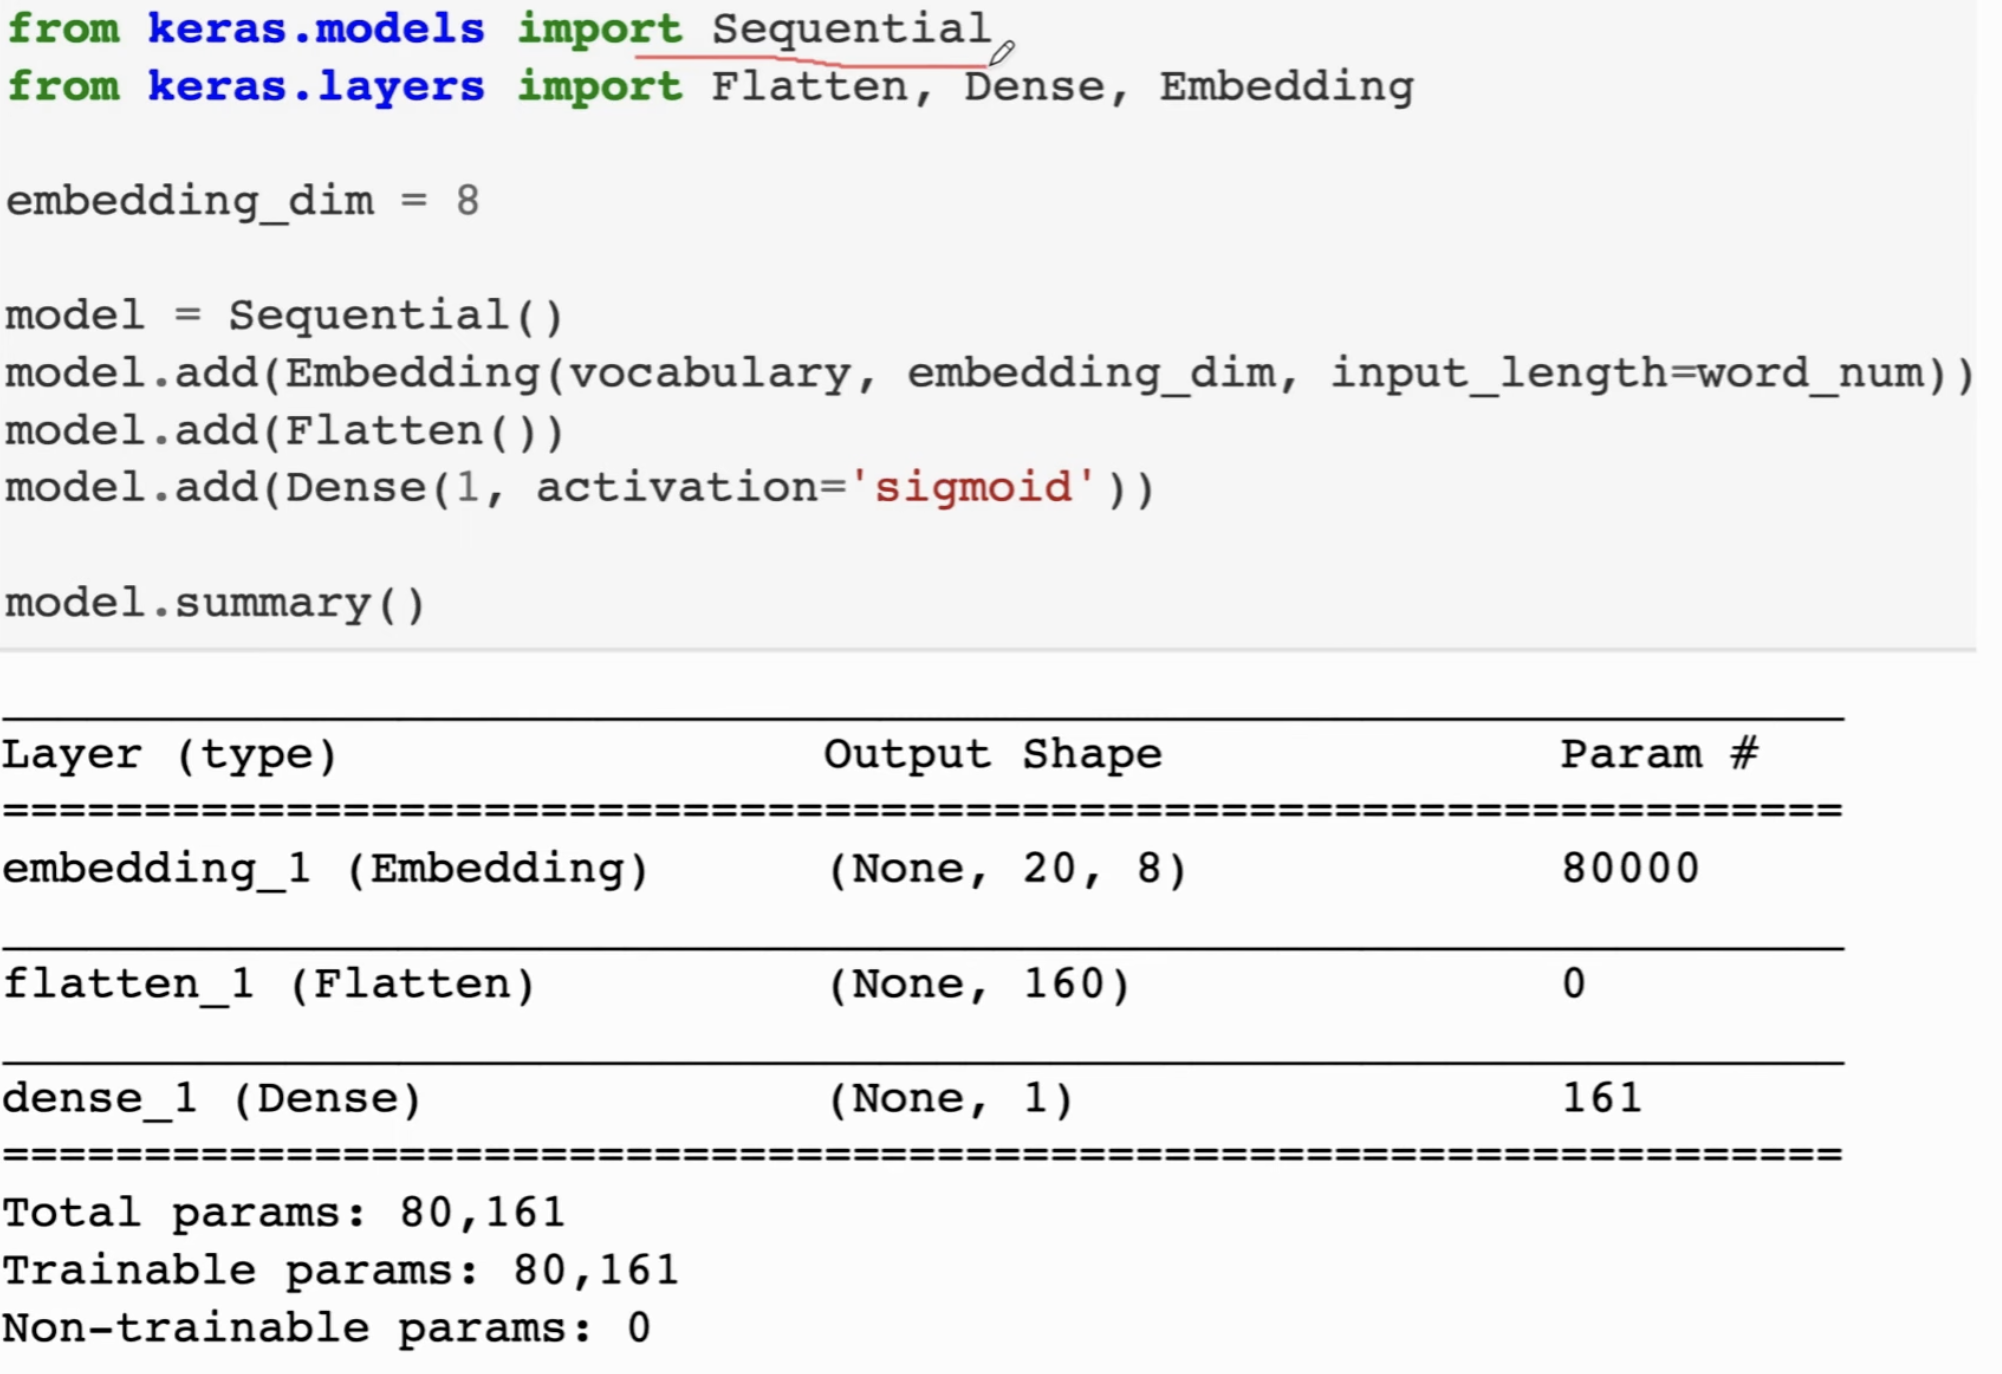The width and height of the screenshot is (2002, 1374).
Task: Click the 'sigmoid' string literal
Action: [x=973, y=488]
